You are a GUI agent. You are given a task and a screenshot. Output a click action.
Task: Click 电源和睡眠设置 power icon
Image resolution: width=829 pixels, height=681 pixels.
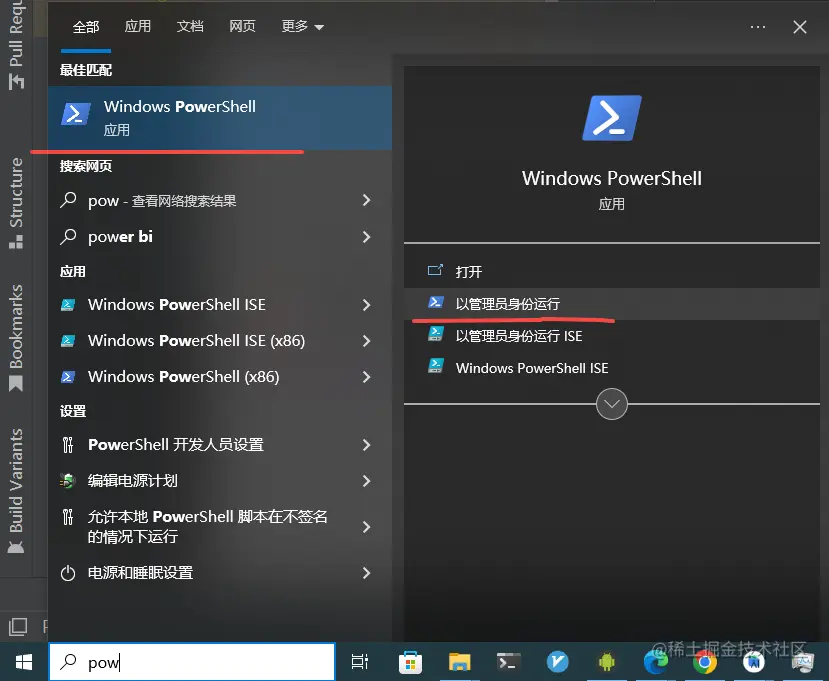pyautogui.click(x=68, y=573)
